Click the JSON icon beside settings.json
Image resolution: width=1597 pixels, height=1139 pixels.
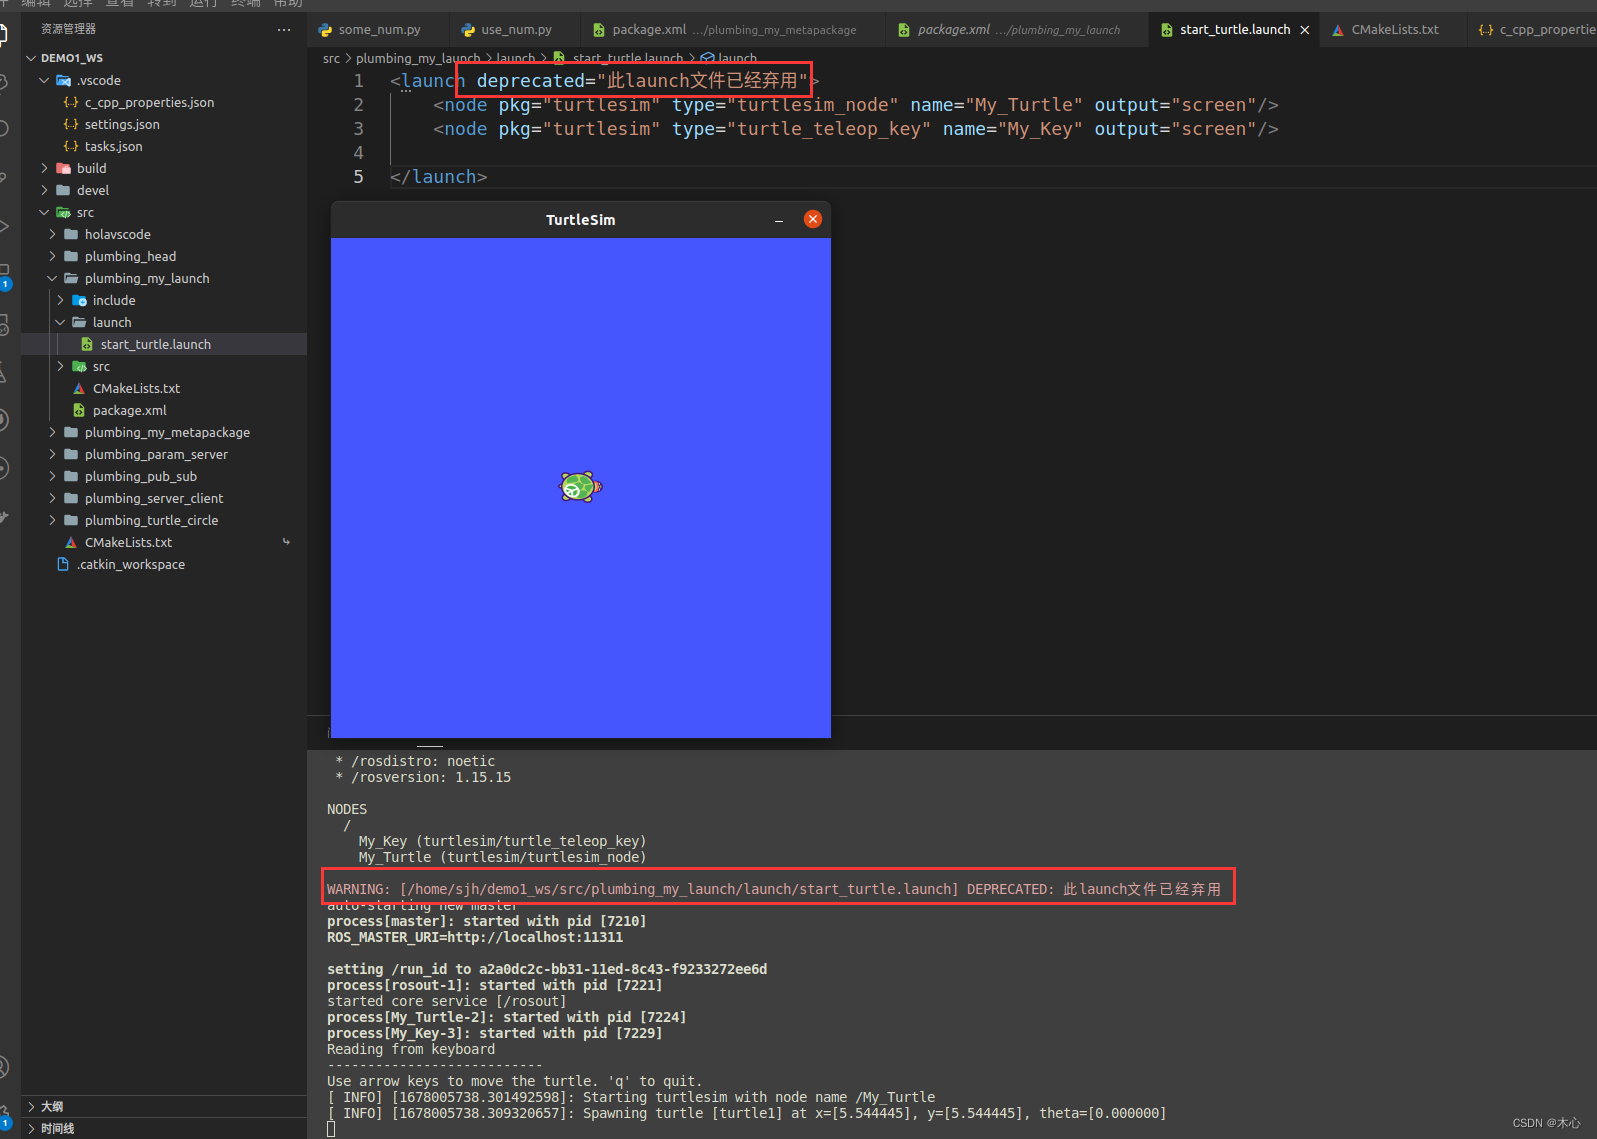(71, 124)
